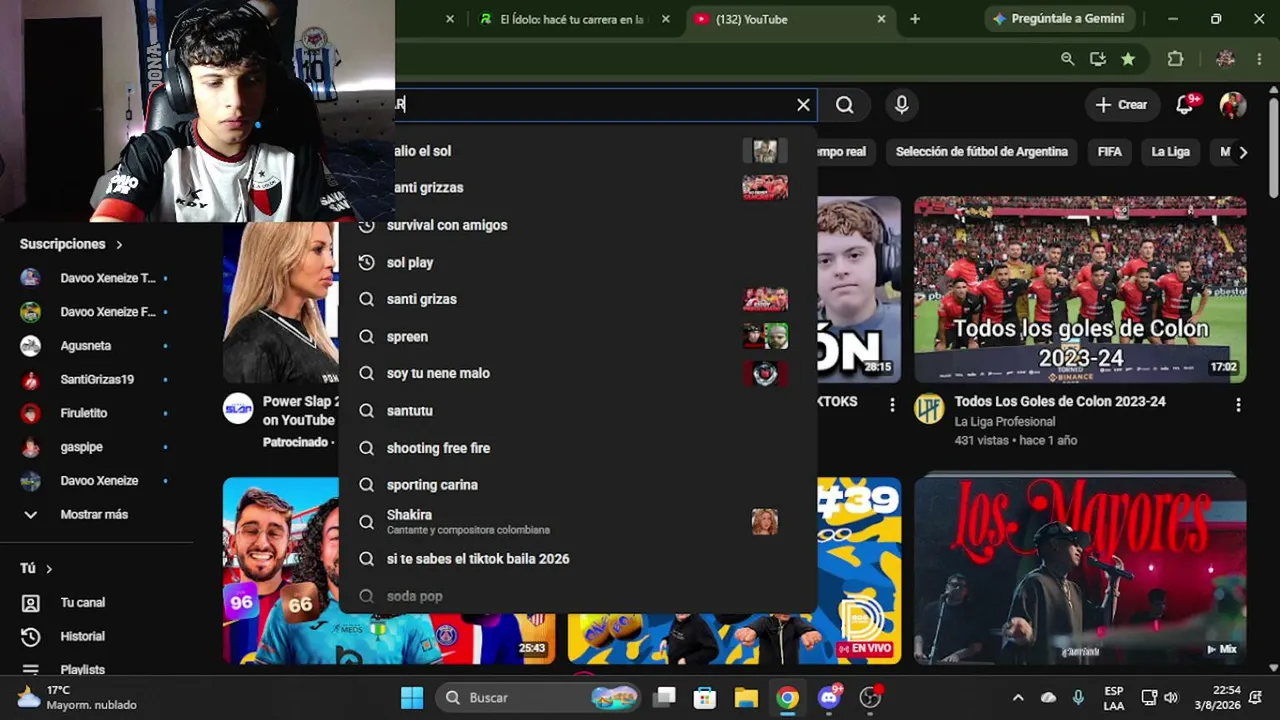Click the Crear button

pos(1122,105)
